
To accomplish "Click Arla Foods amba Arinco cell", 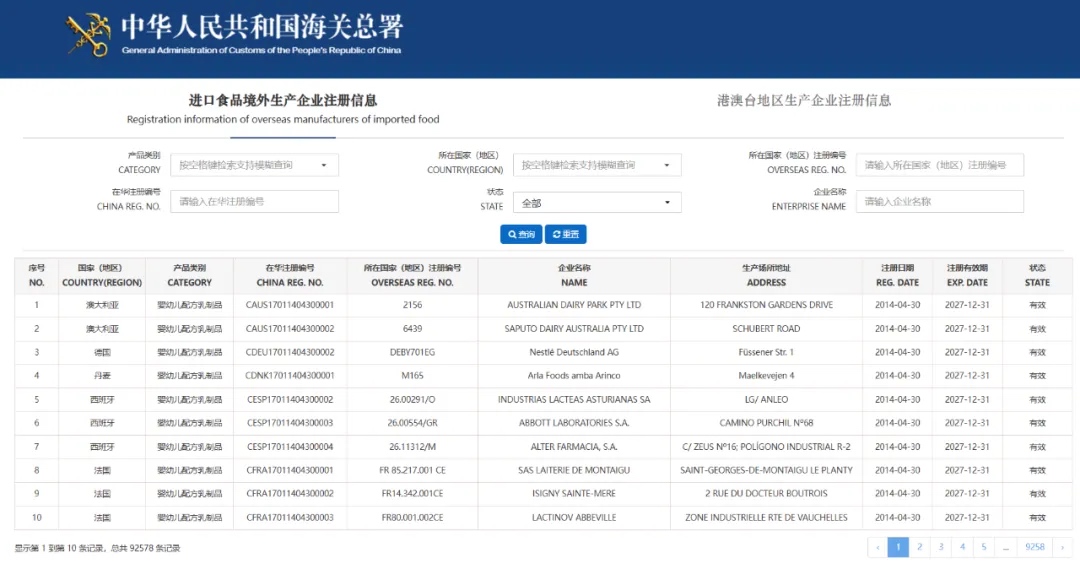I will click(x=574, y=375).
